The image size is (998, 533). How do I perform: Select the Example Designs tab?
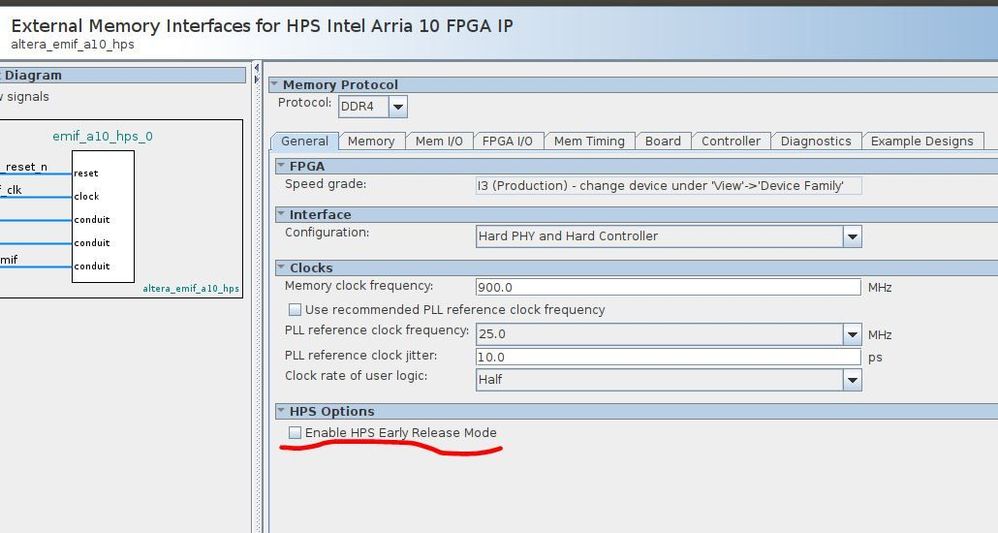(922, 141)
